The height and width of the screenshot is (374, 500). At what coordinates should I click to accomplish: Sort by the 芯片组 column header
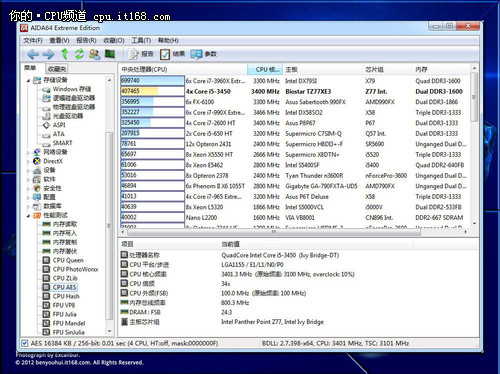coord(388,69)
